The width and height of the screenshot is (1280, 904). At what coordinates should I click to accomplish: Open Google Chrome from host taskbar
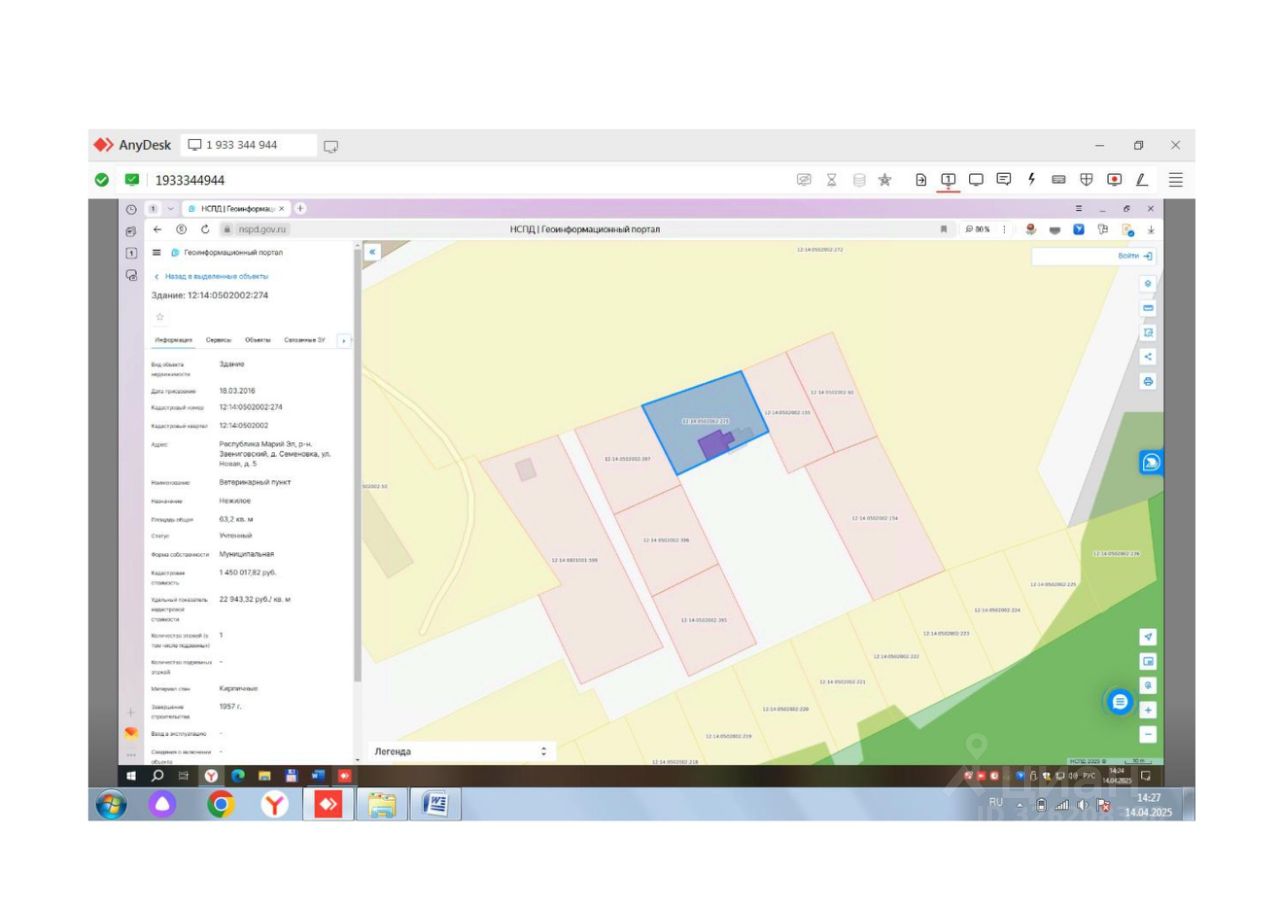coord(221,804)
